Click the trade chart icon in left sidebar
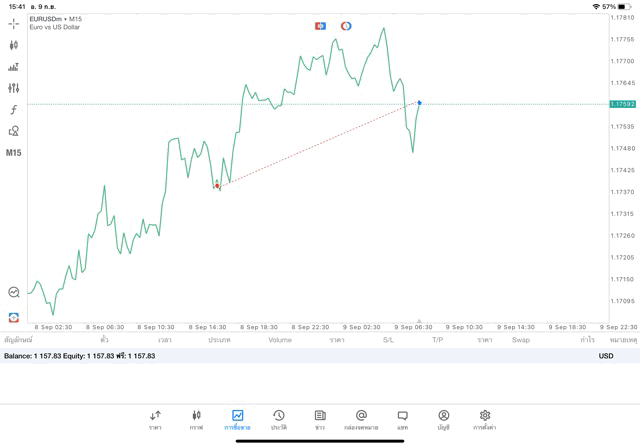 [x=14, y=292]
